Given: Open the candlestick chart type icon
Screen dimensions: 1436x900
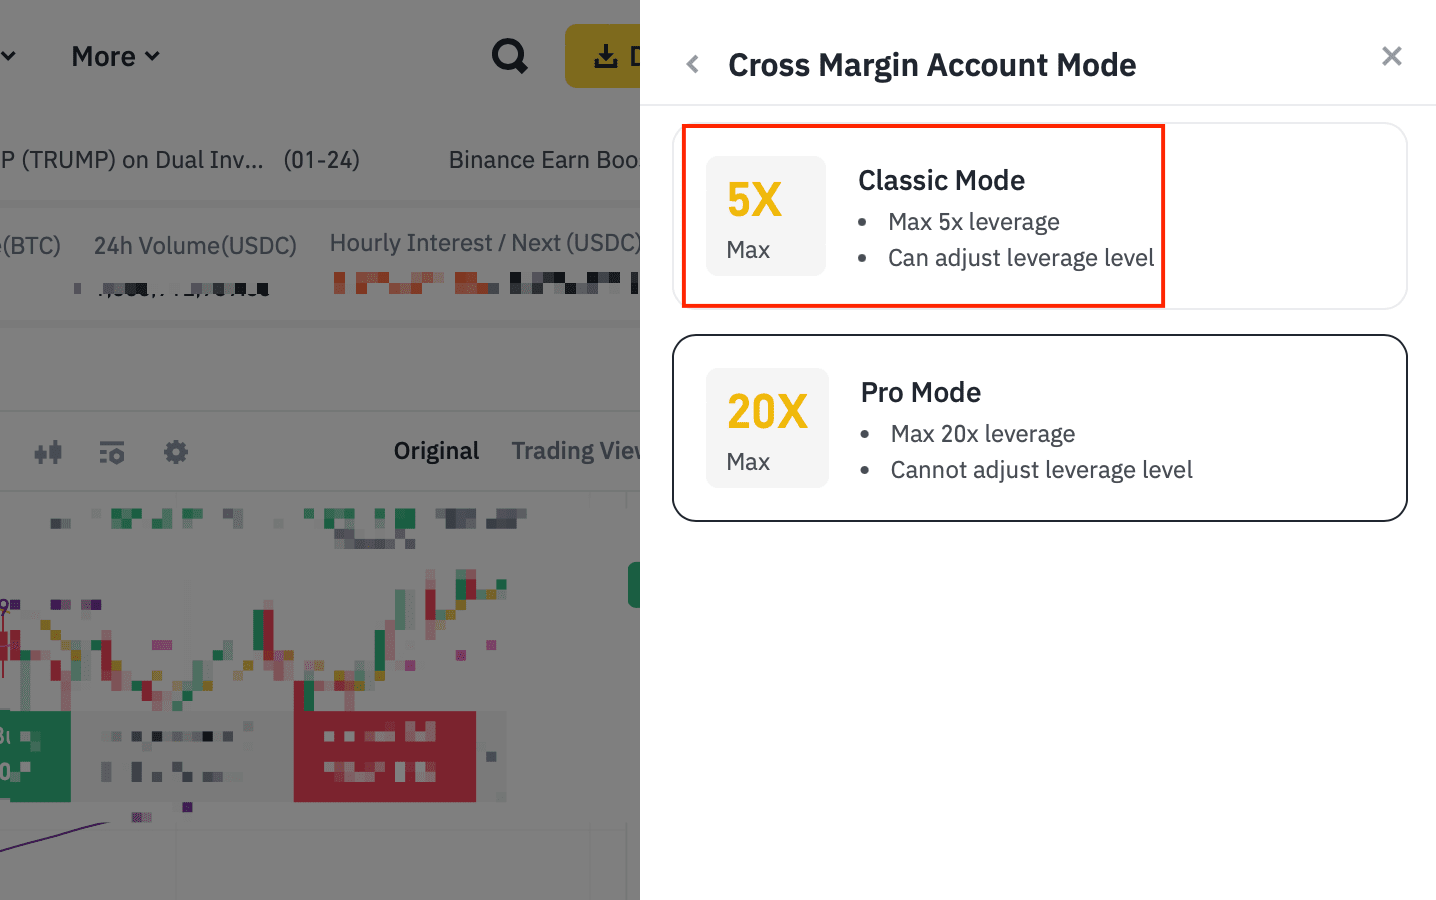Looking at the screenshot, I should coord(48,452).
